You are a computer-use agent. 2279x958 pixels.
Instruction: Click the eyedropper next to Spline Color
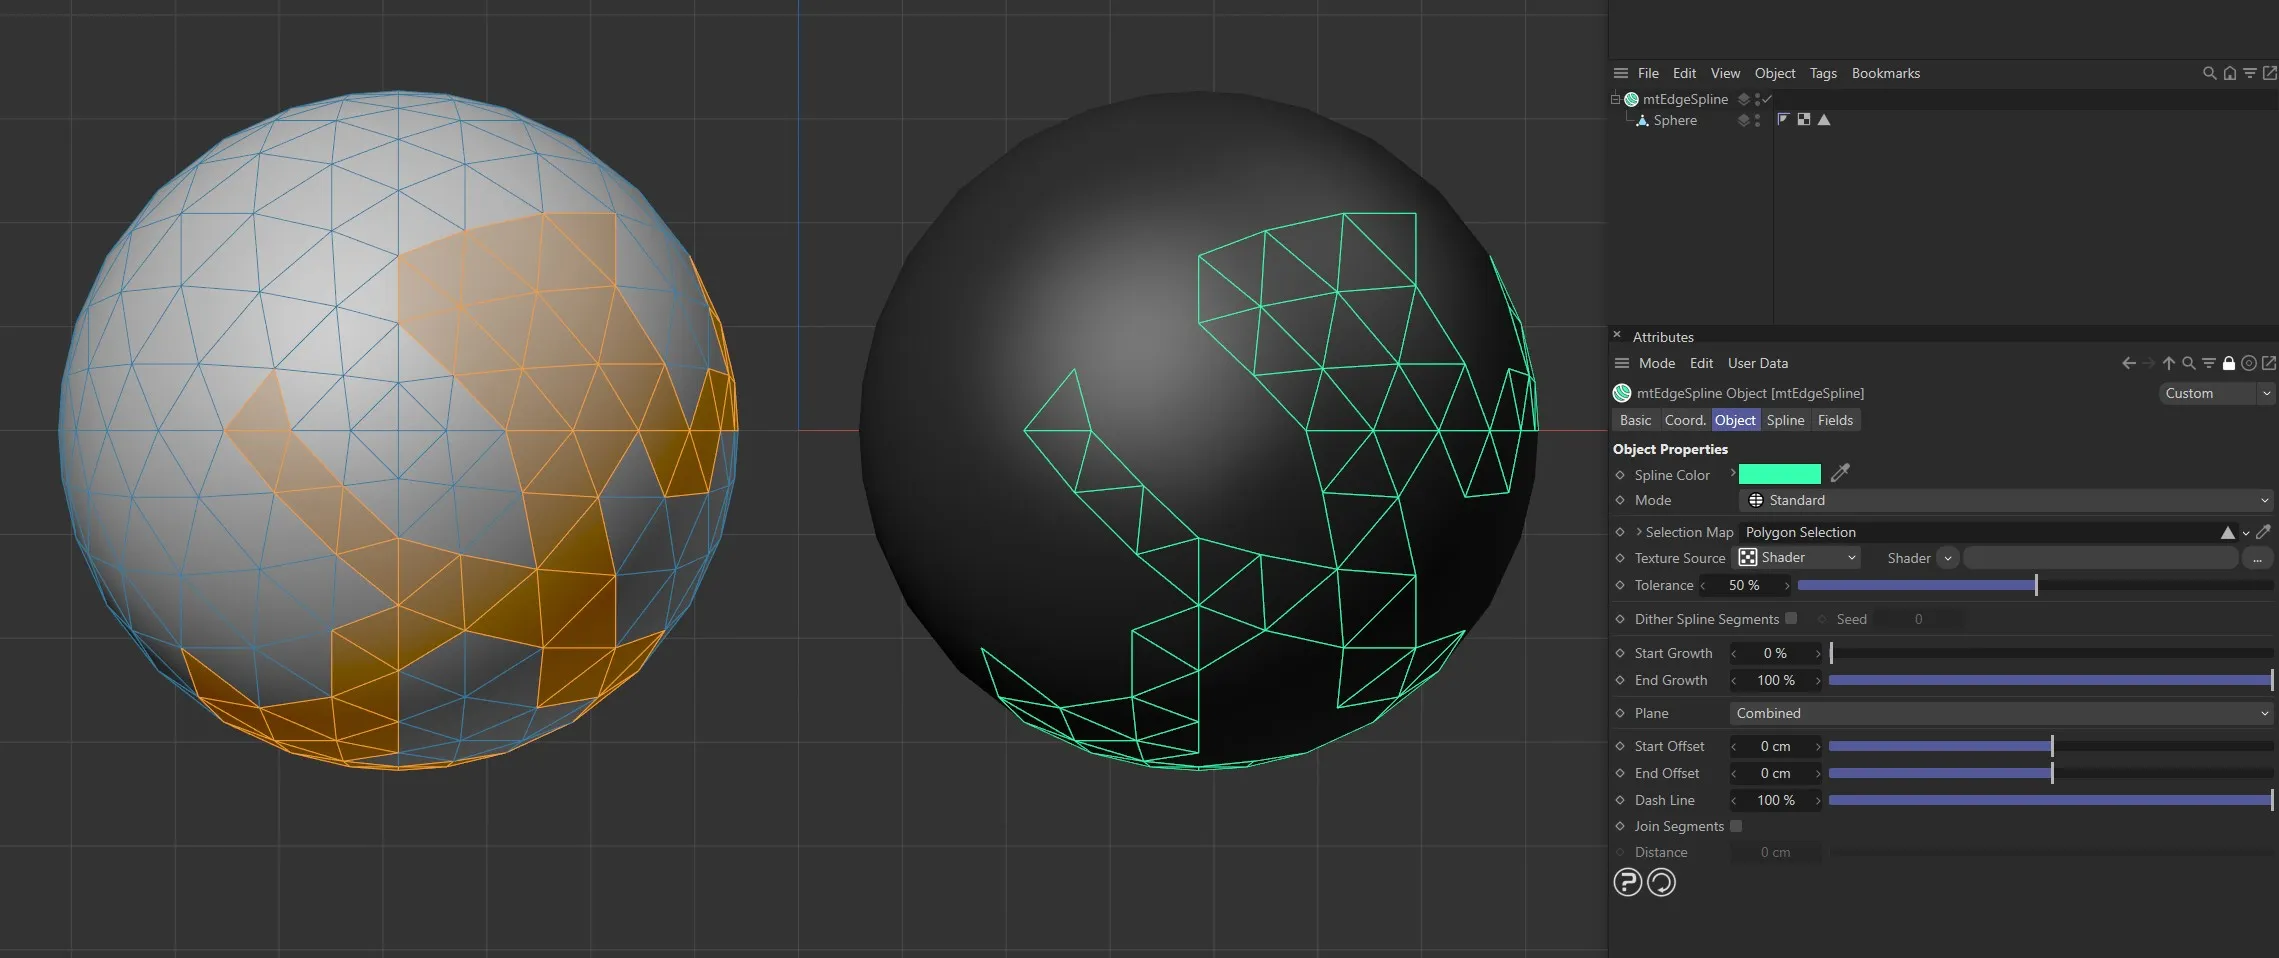tap(1840, 473)
